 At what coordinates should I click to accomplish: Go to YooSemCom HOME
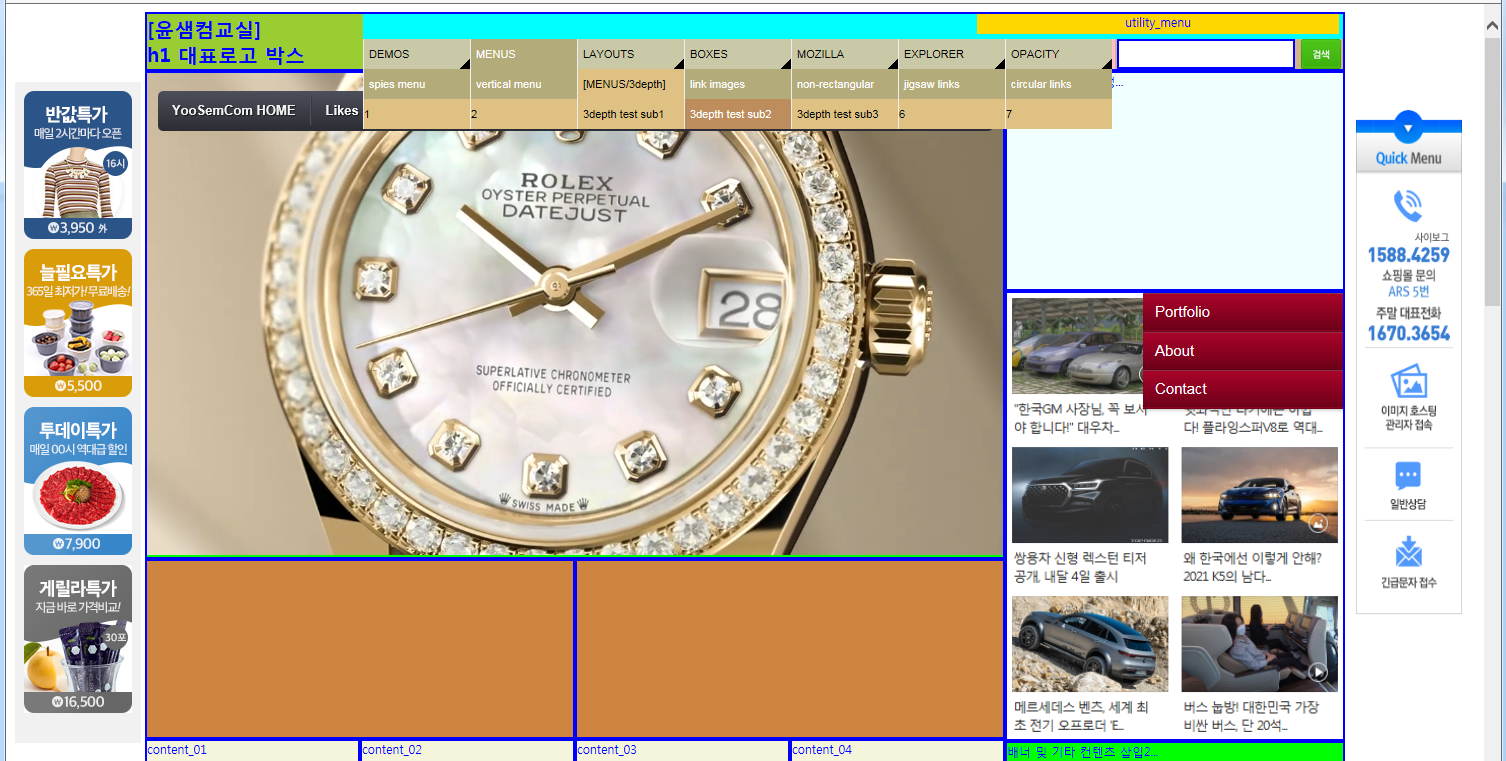click(234, 110)
